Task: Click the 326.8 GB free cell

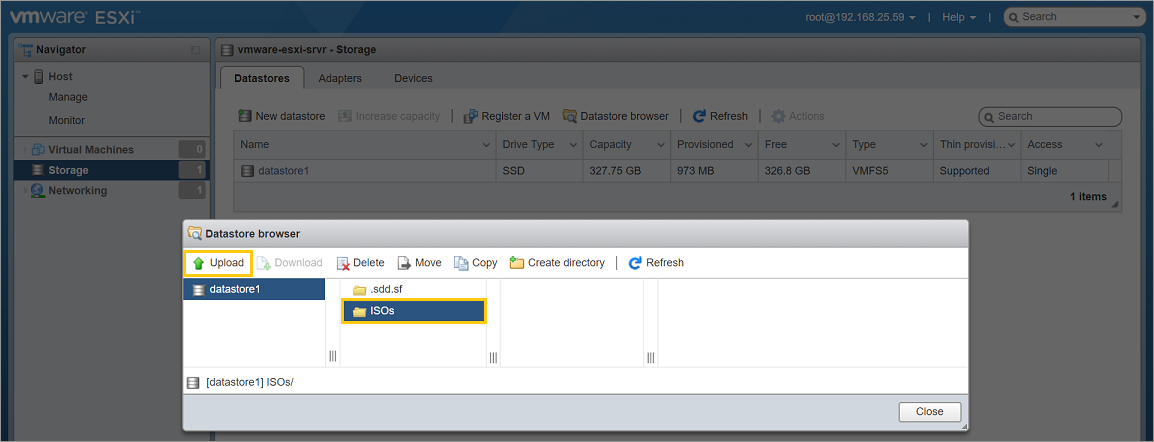Action: 801,171
